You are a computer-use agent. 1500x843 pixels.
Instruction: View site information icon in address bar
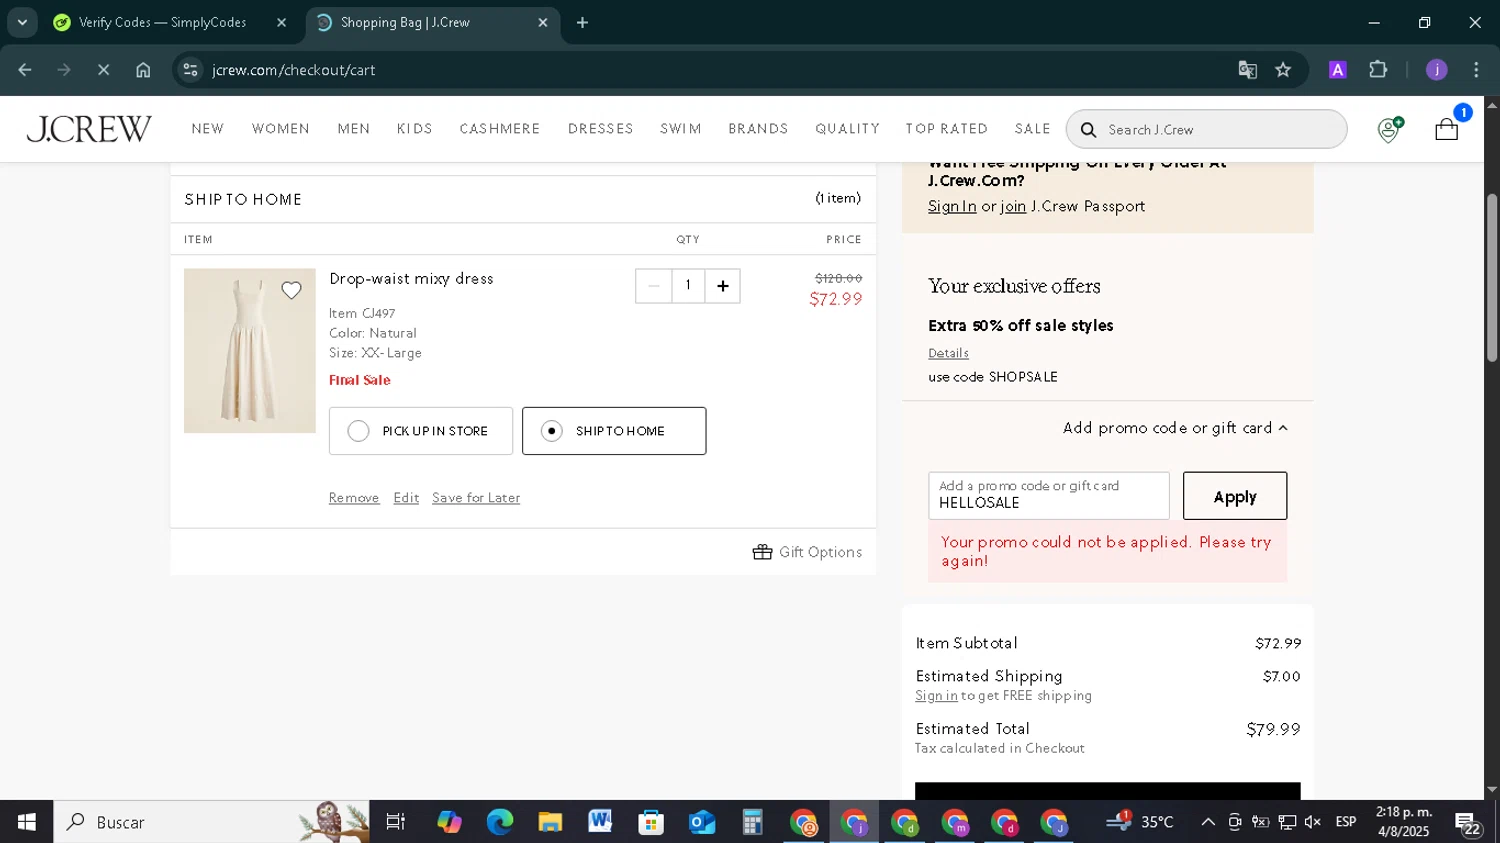pyautogui.click(x=190, y=70)
